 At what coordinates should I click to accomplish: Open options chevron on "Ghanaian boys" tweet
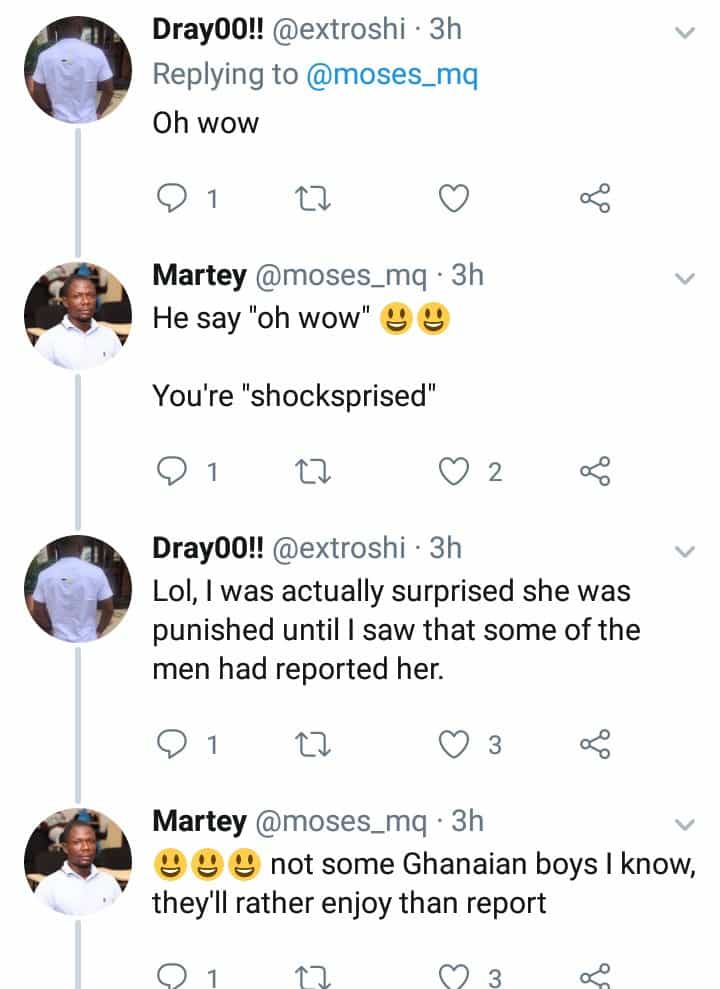pyautogui.click(x=685, y=824)
